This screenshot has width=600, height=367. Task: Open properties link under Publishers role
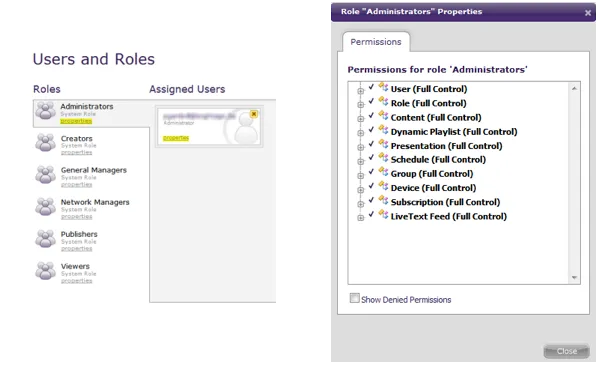click(77, 249)
